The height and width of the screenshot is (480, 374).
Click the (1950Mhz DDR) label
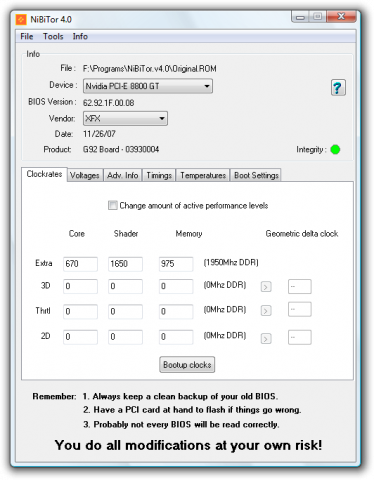231,263
